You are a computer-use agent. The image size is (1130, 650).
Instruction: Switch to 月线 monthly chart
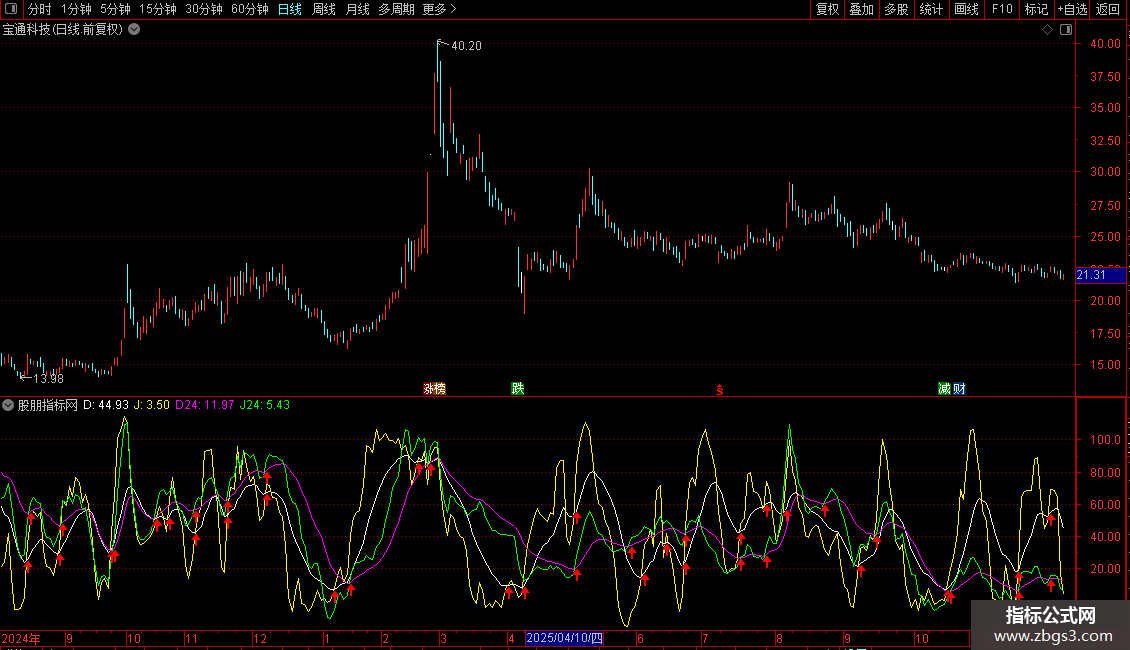tap(357, 9)
